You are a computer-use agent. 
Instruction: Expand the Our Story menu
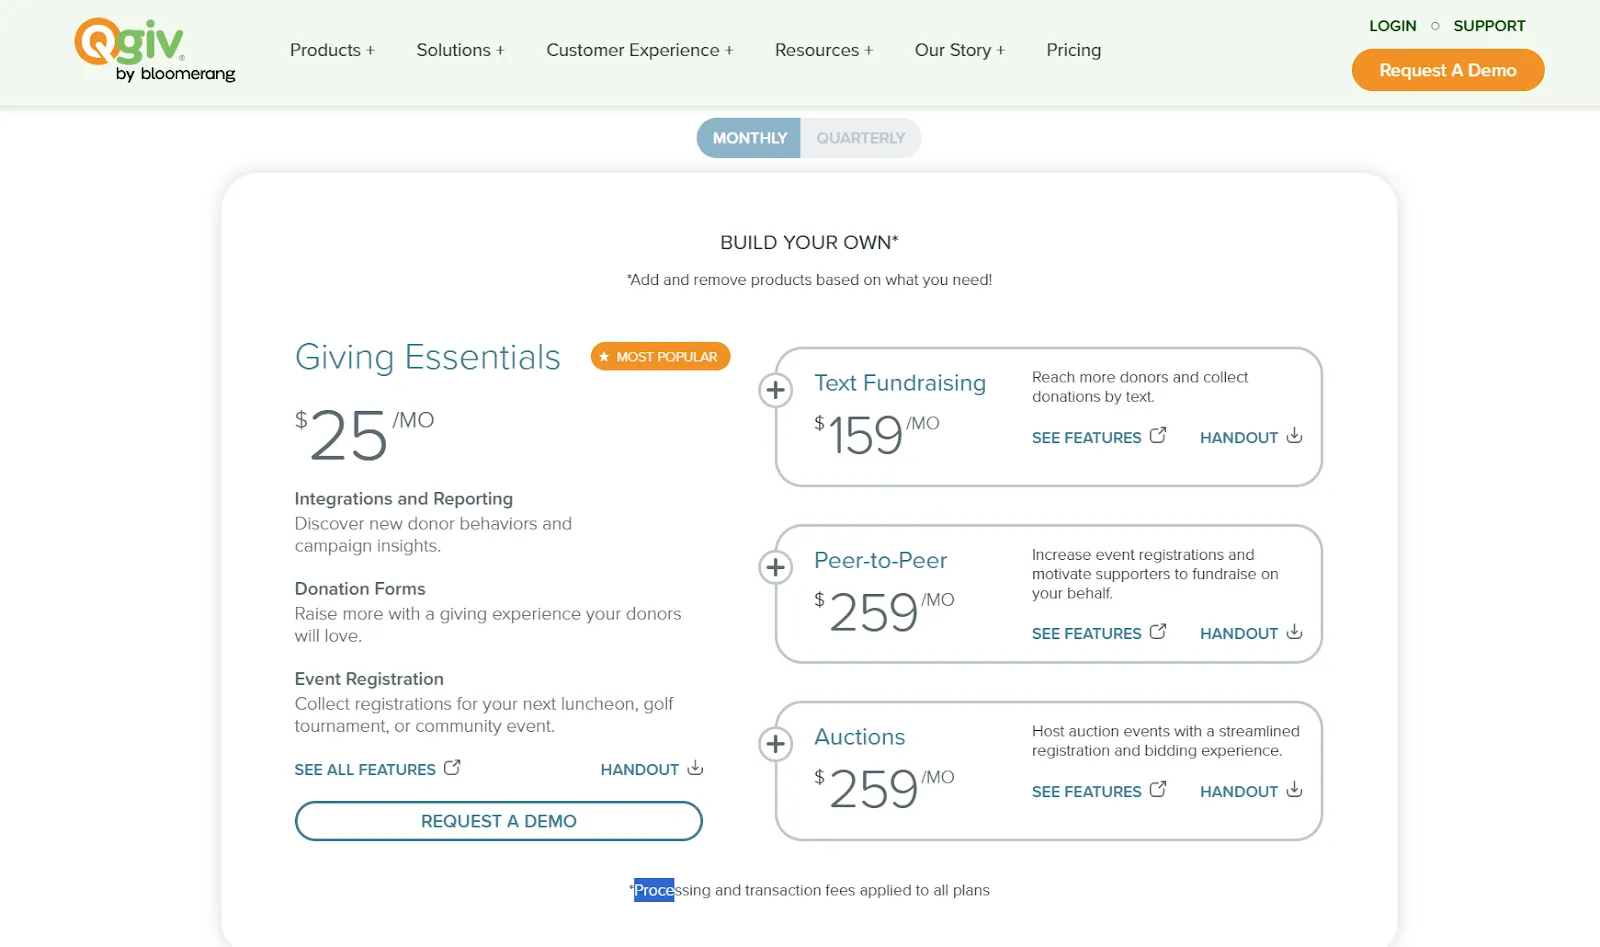pyautogui.click(x=960, y=50)
